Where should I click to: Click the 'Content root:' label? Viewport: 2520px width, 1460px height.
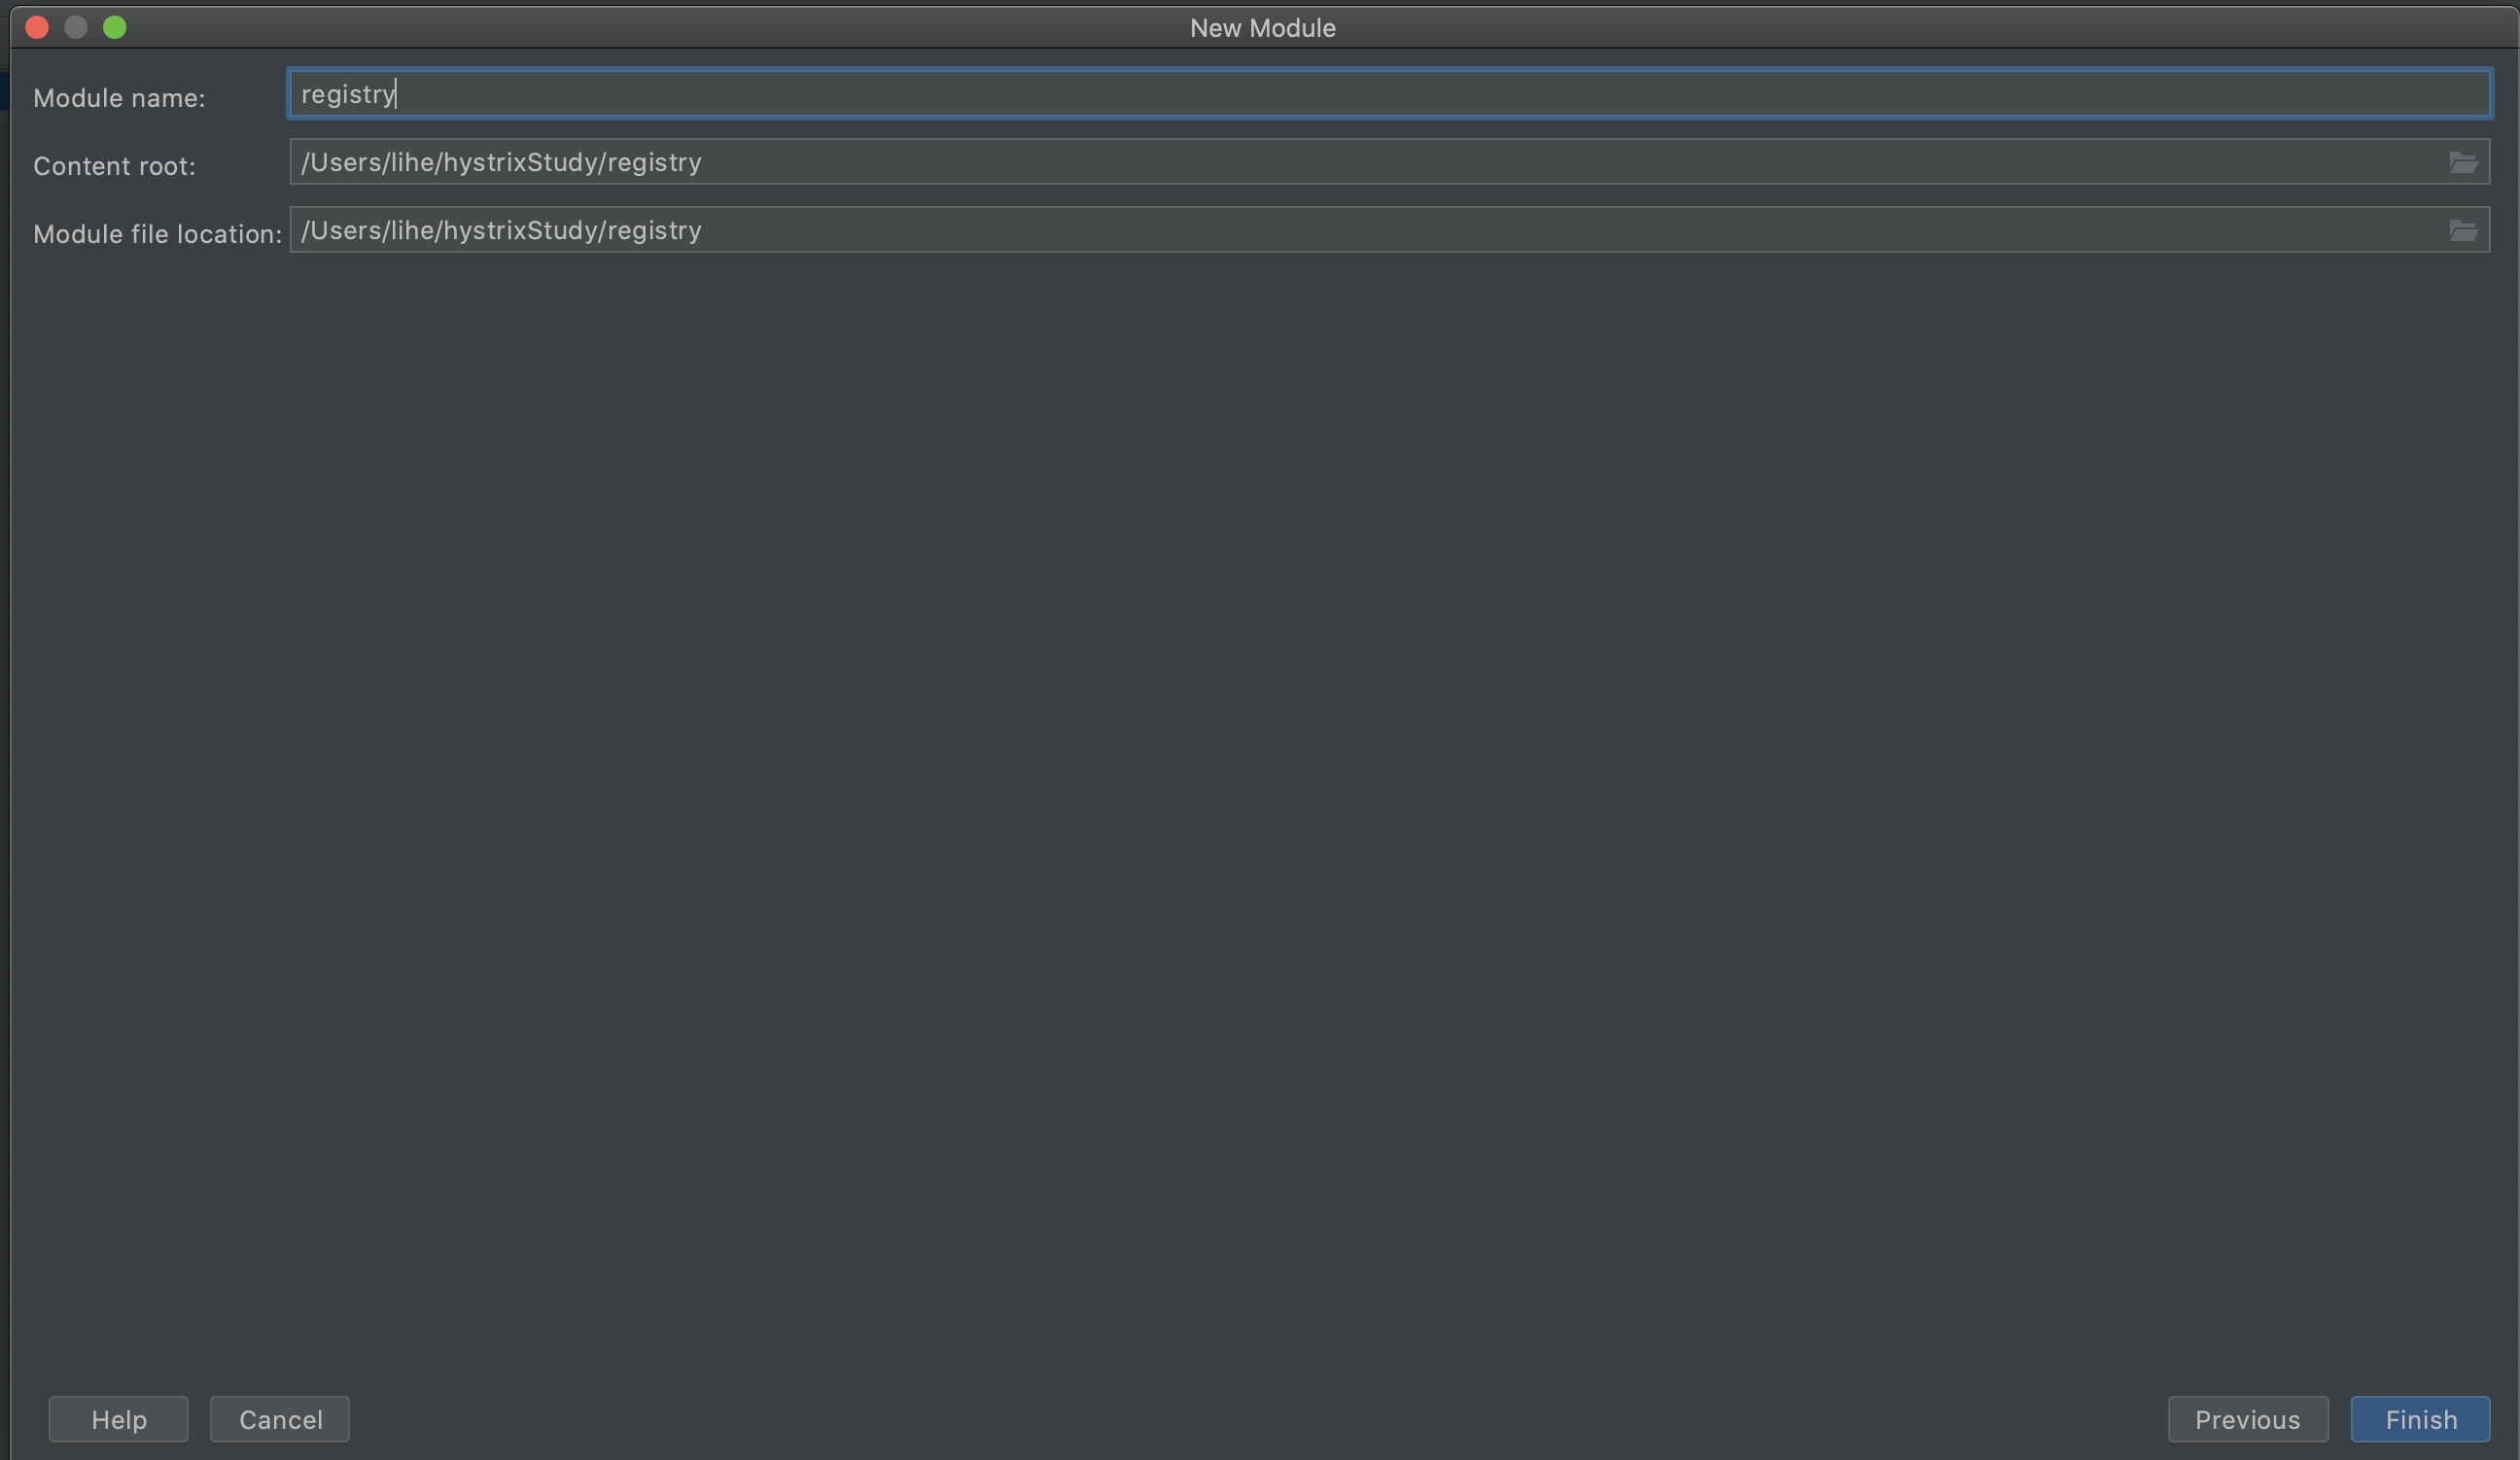pos(114,166)
